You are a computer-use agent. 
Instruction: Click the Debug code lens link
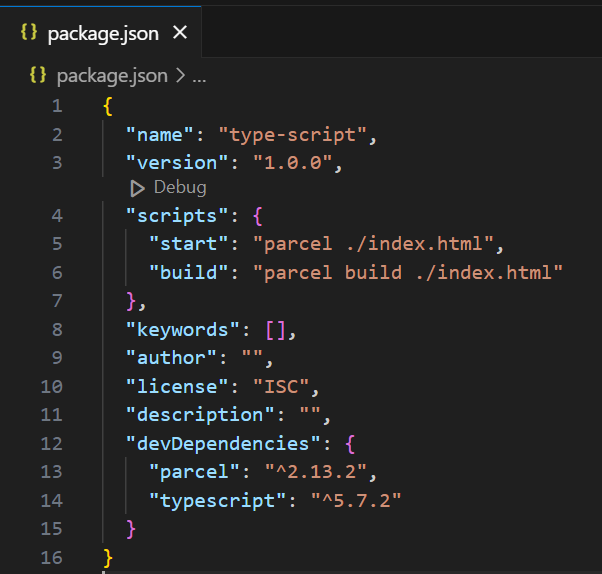180,188
